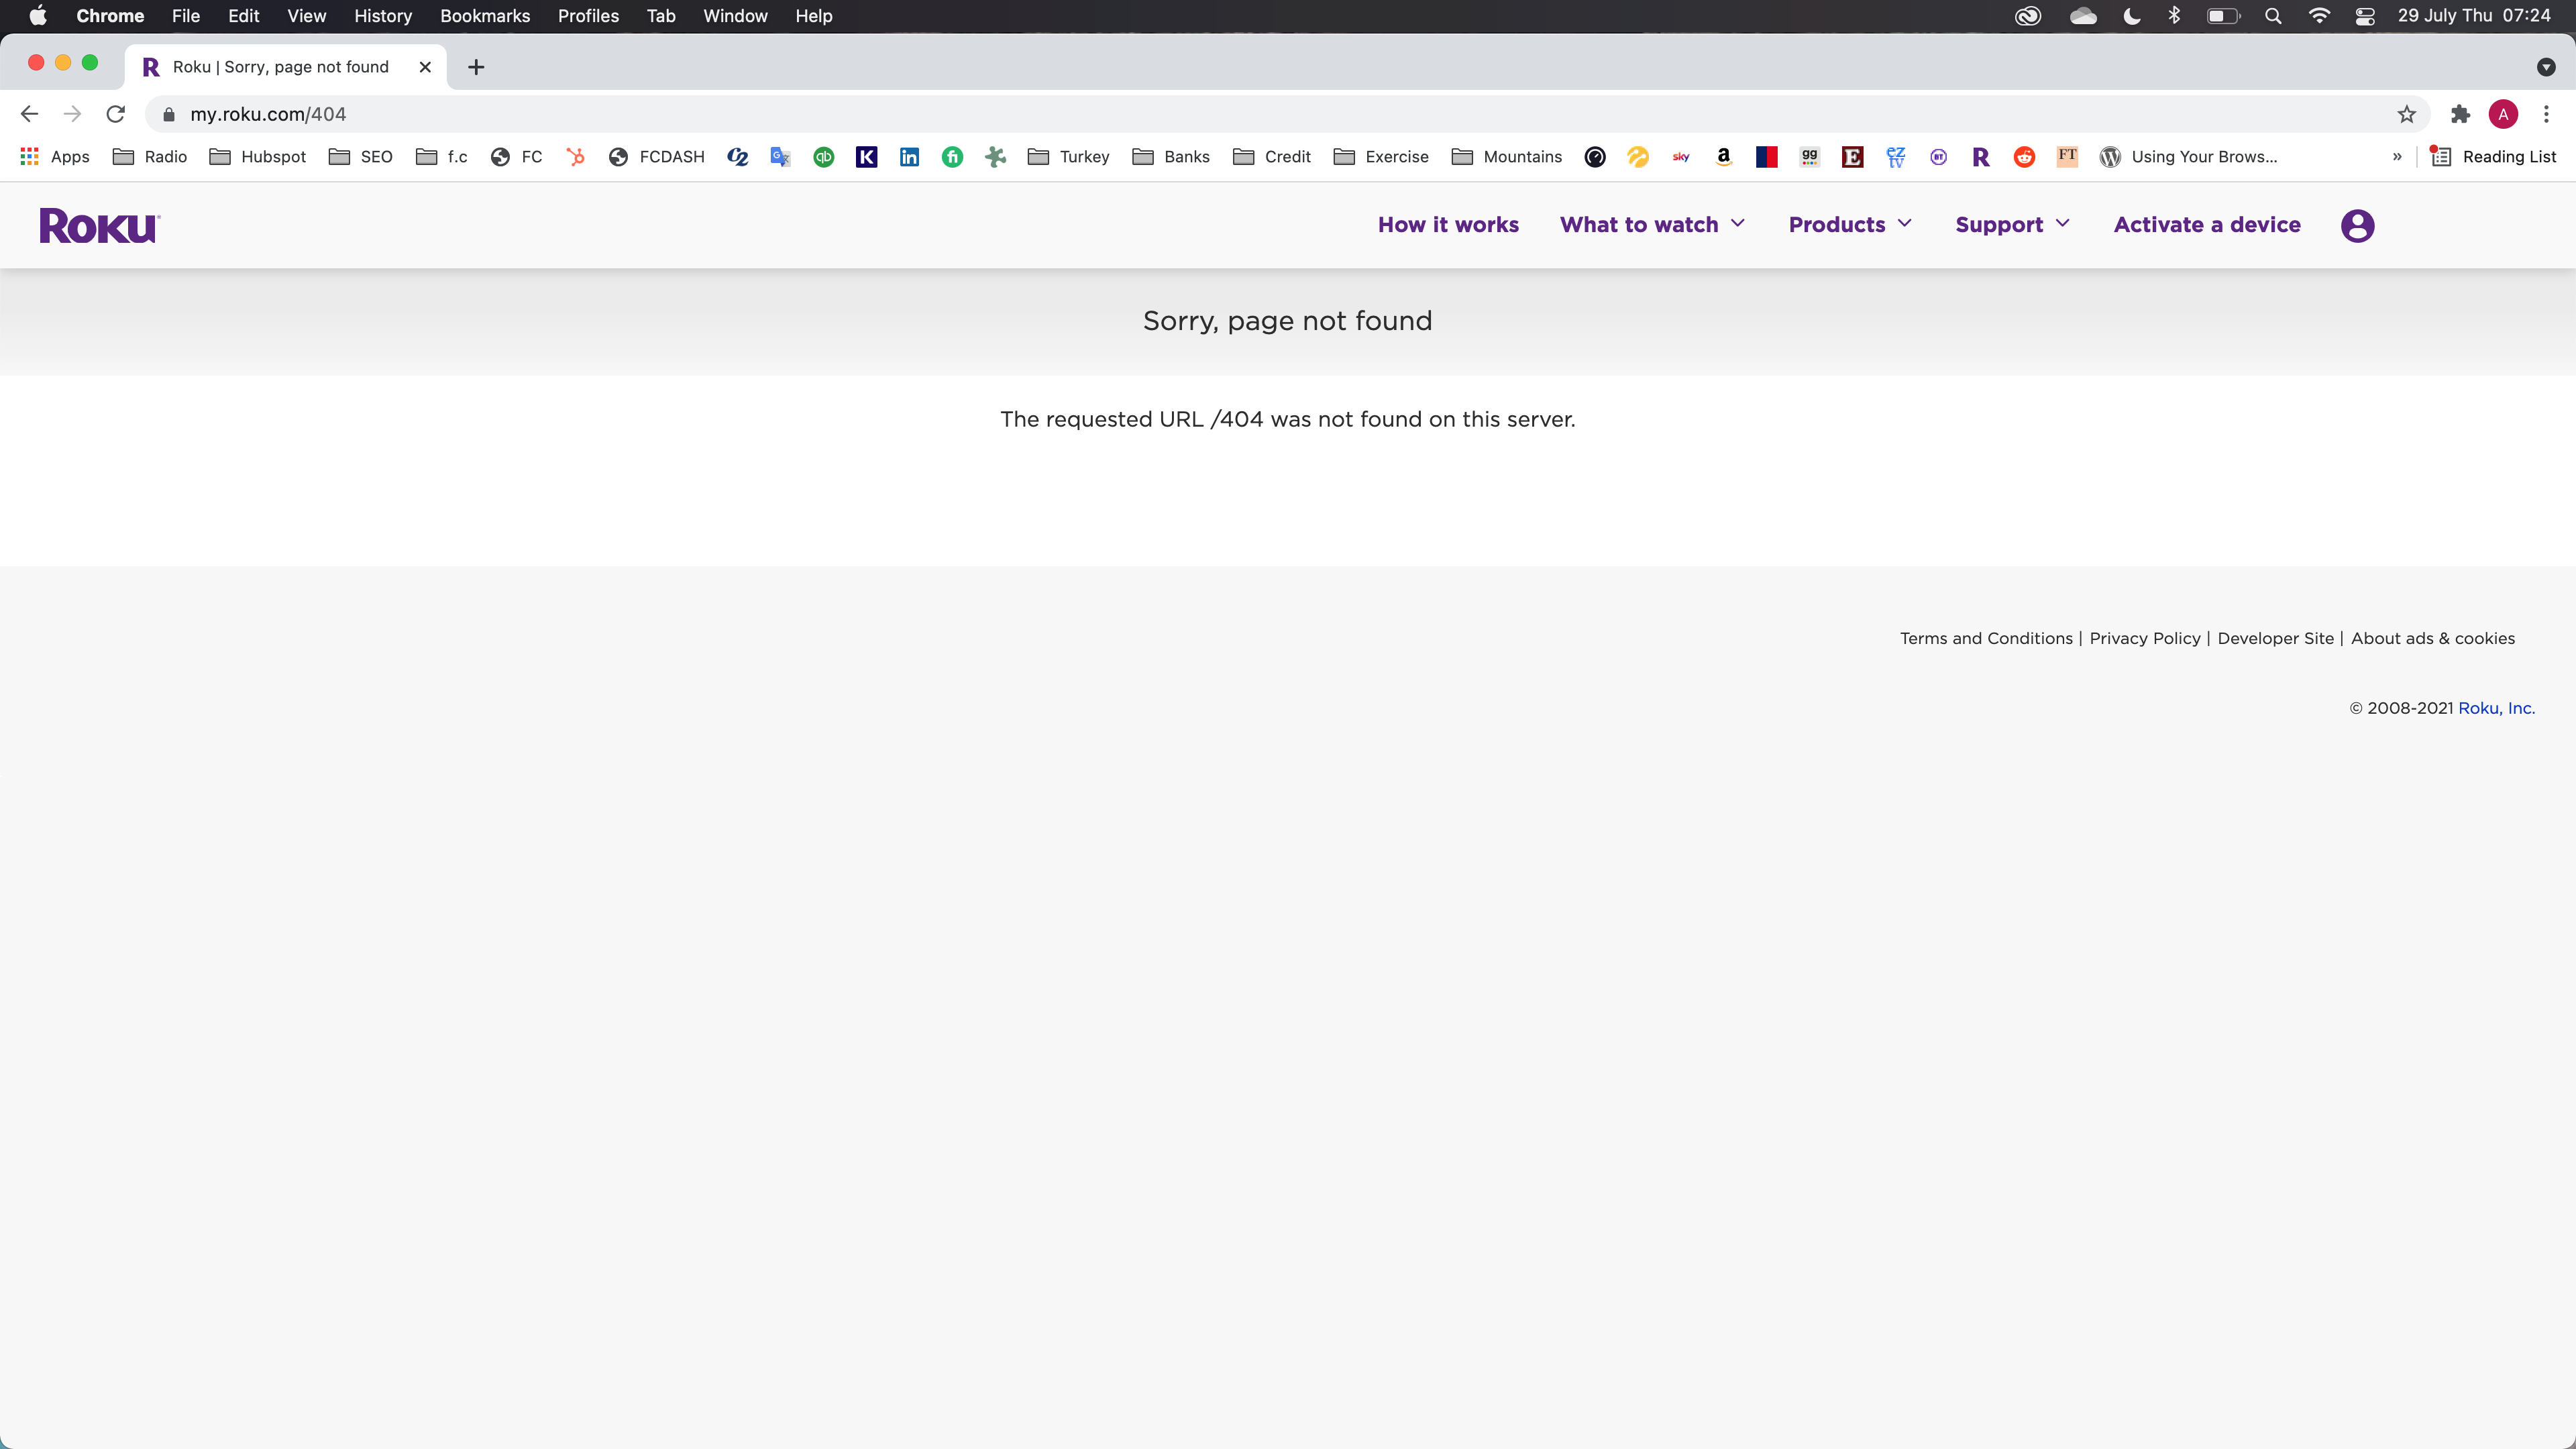Open the Wi-Fi menu bar icon
The width and height of the screenshot is (2576, 1449).
coord(2319,16)
